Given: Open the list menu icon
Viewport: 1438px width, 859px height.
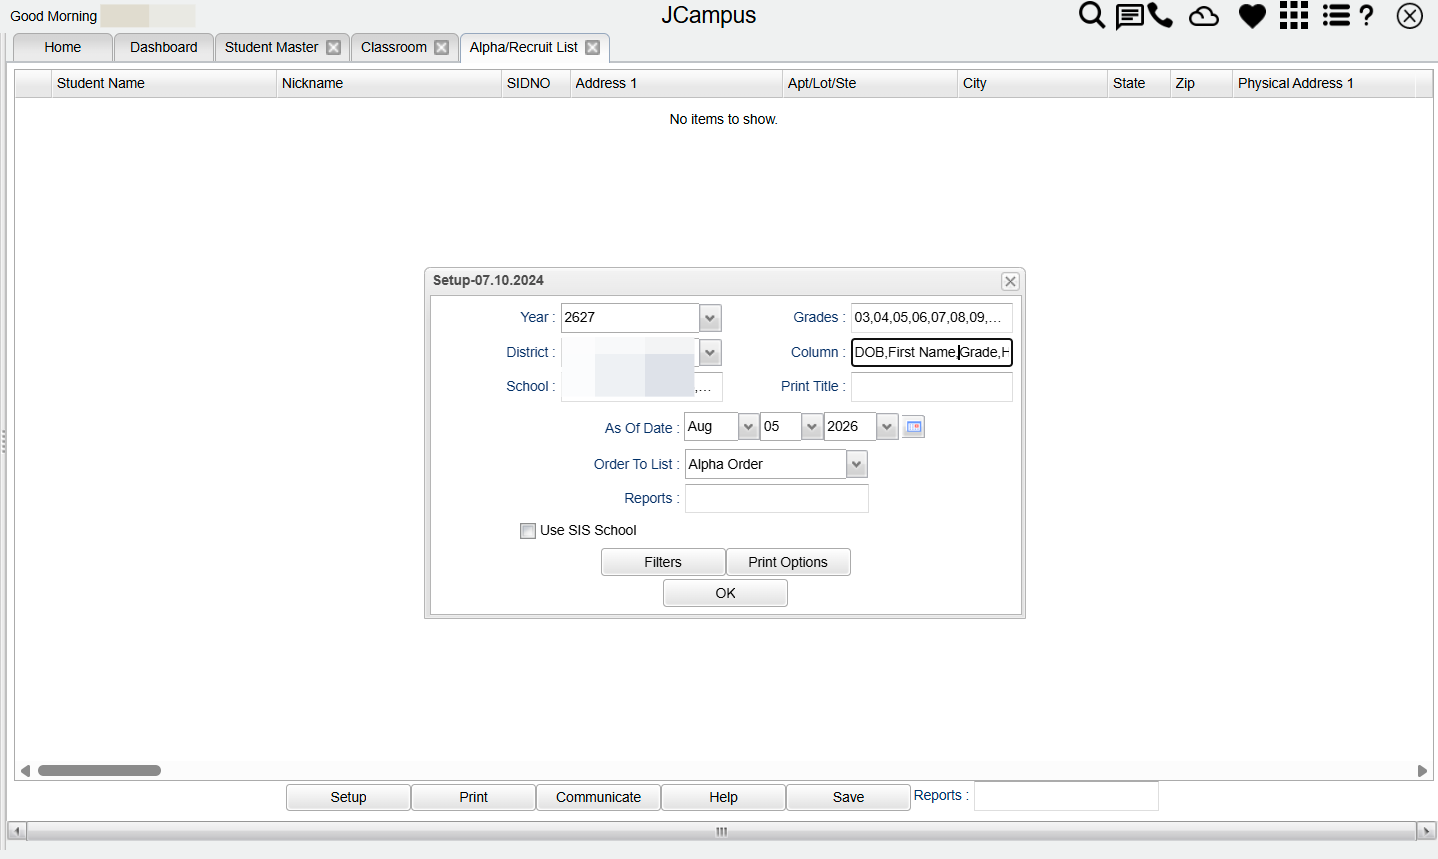Looking at the screenshot, I should coord(1336,15).
